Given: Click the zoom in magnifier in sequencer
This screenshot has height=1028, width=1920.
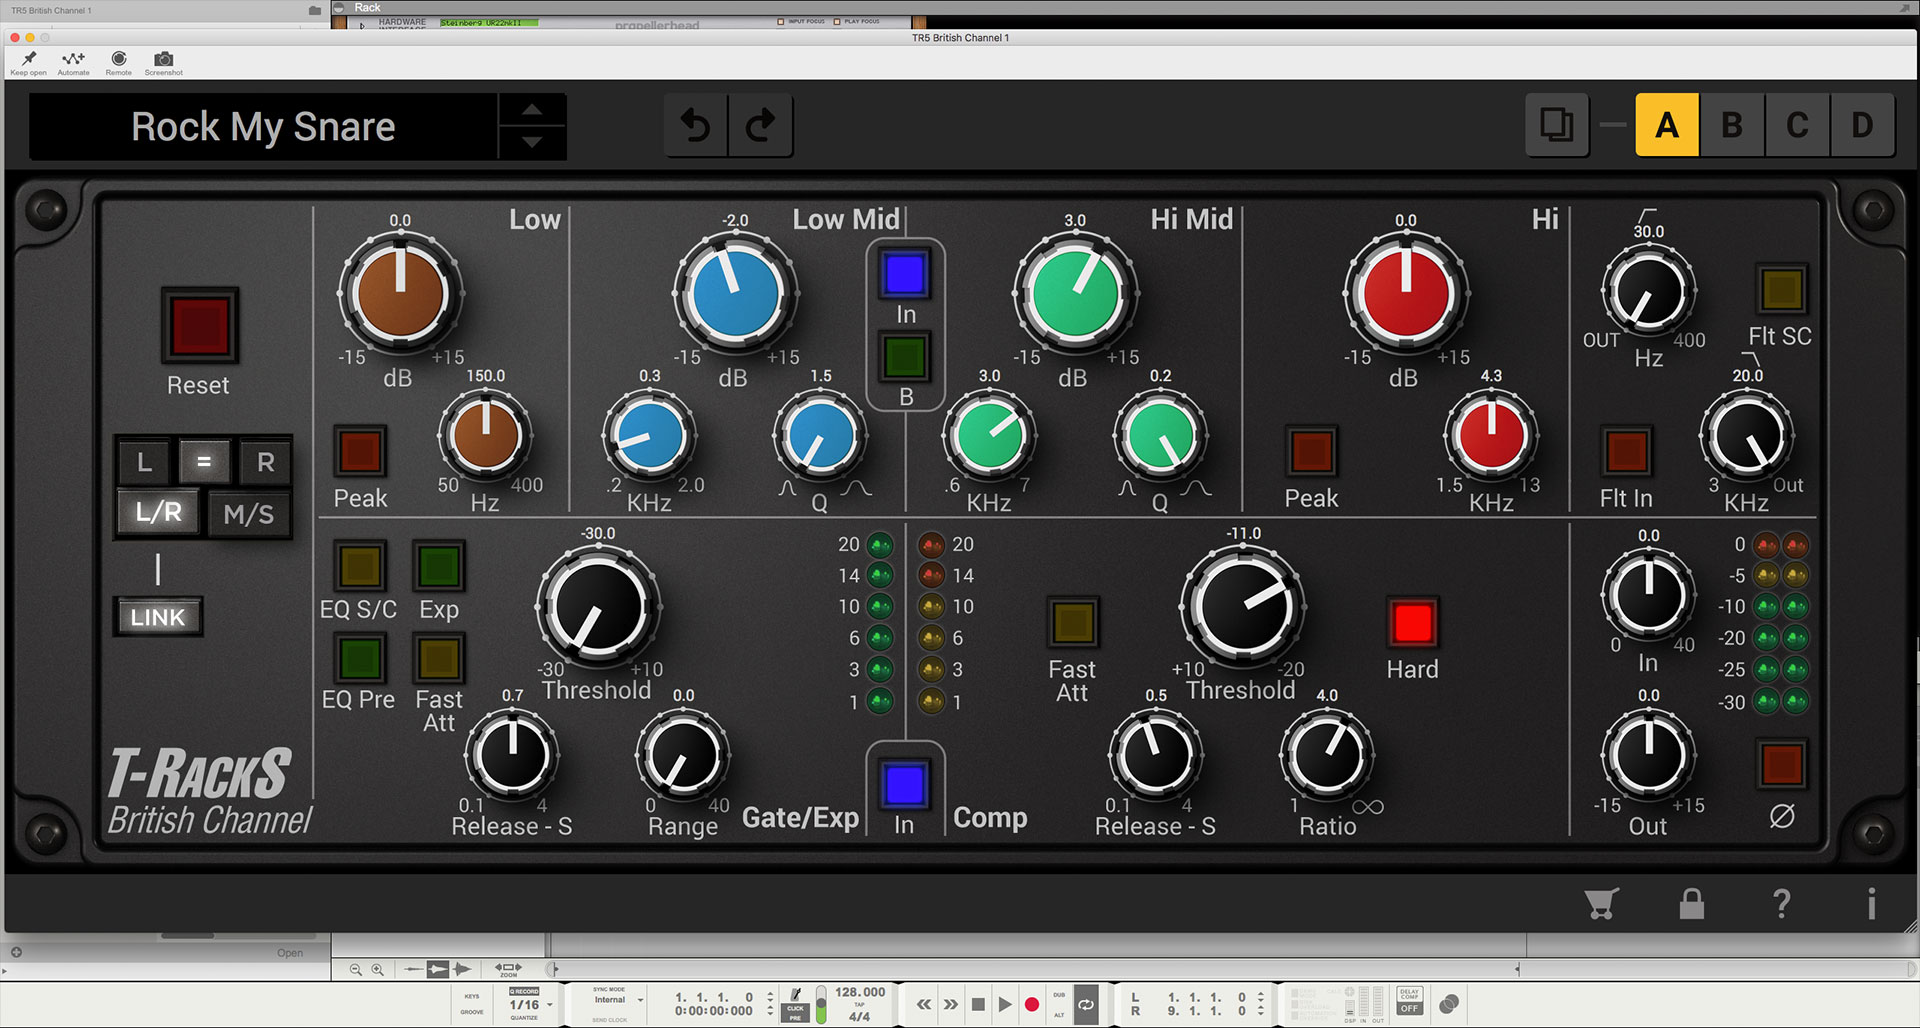Looking at the screenshot, I should [378, 969].
